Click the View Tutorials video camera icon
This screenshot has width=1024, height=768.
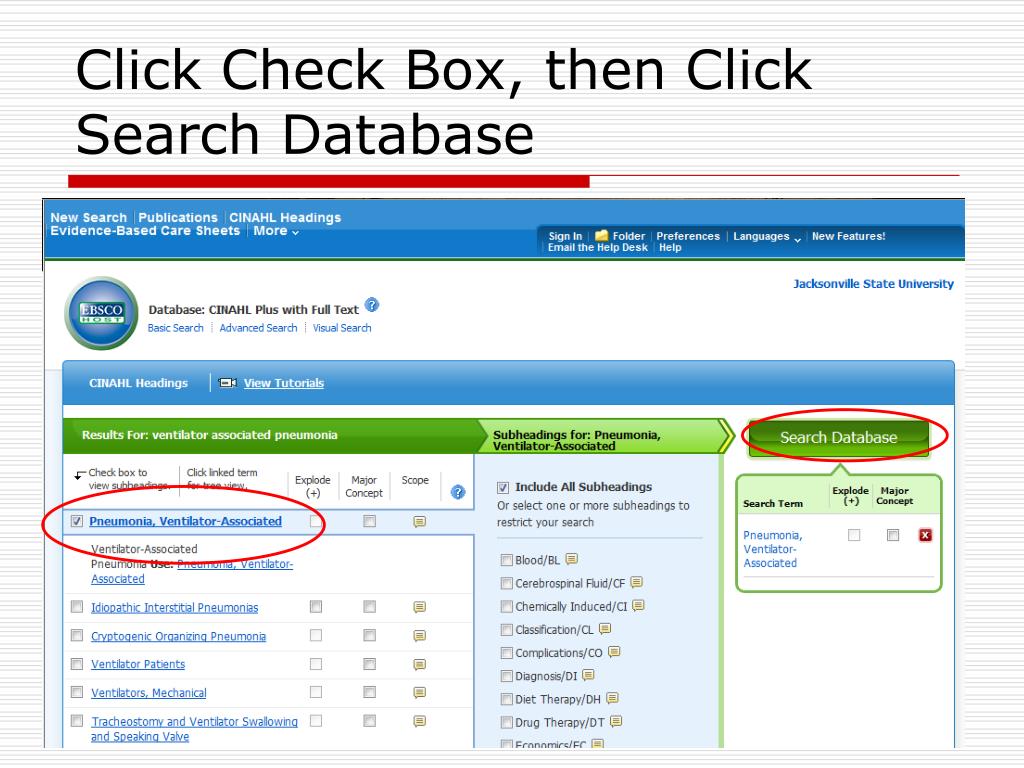227,383
